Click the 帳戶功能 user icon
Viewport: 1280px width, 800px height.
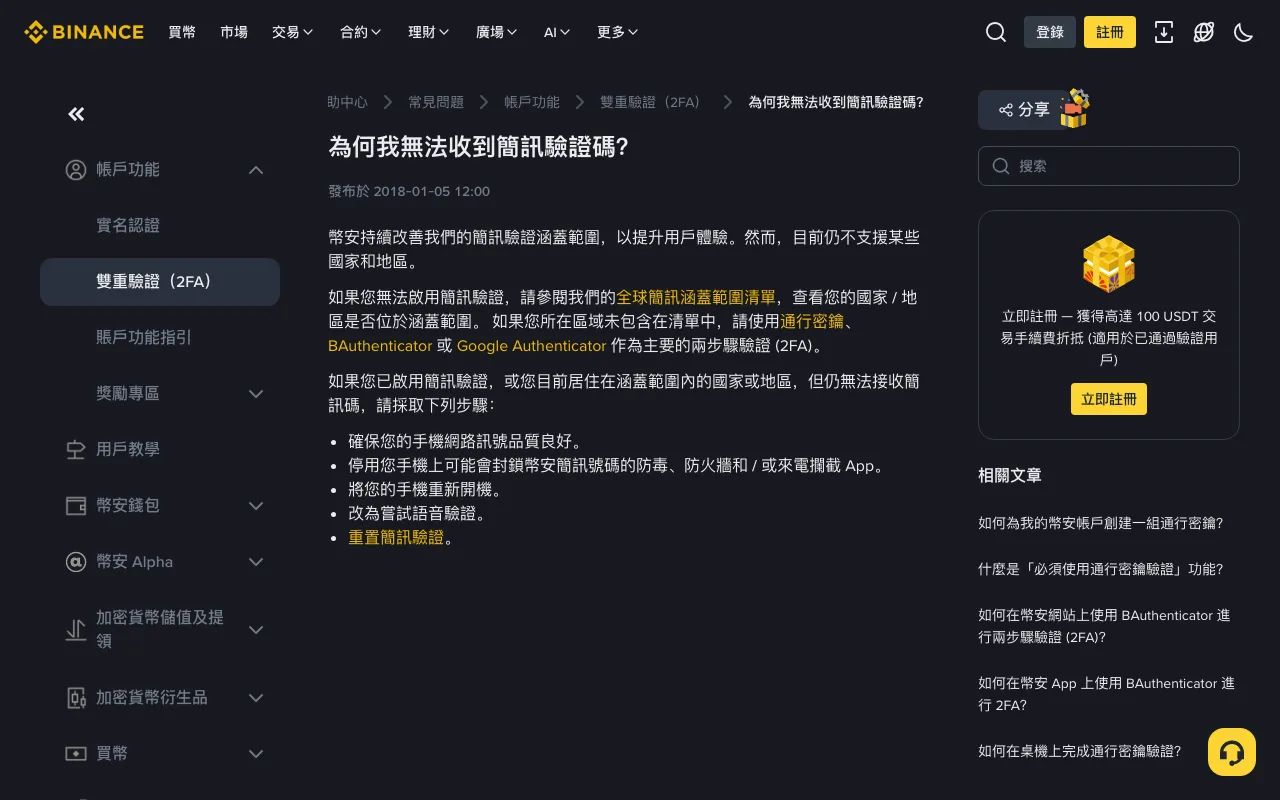(76, 170)
